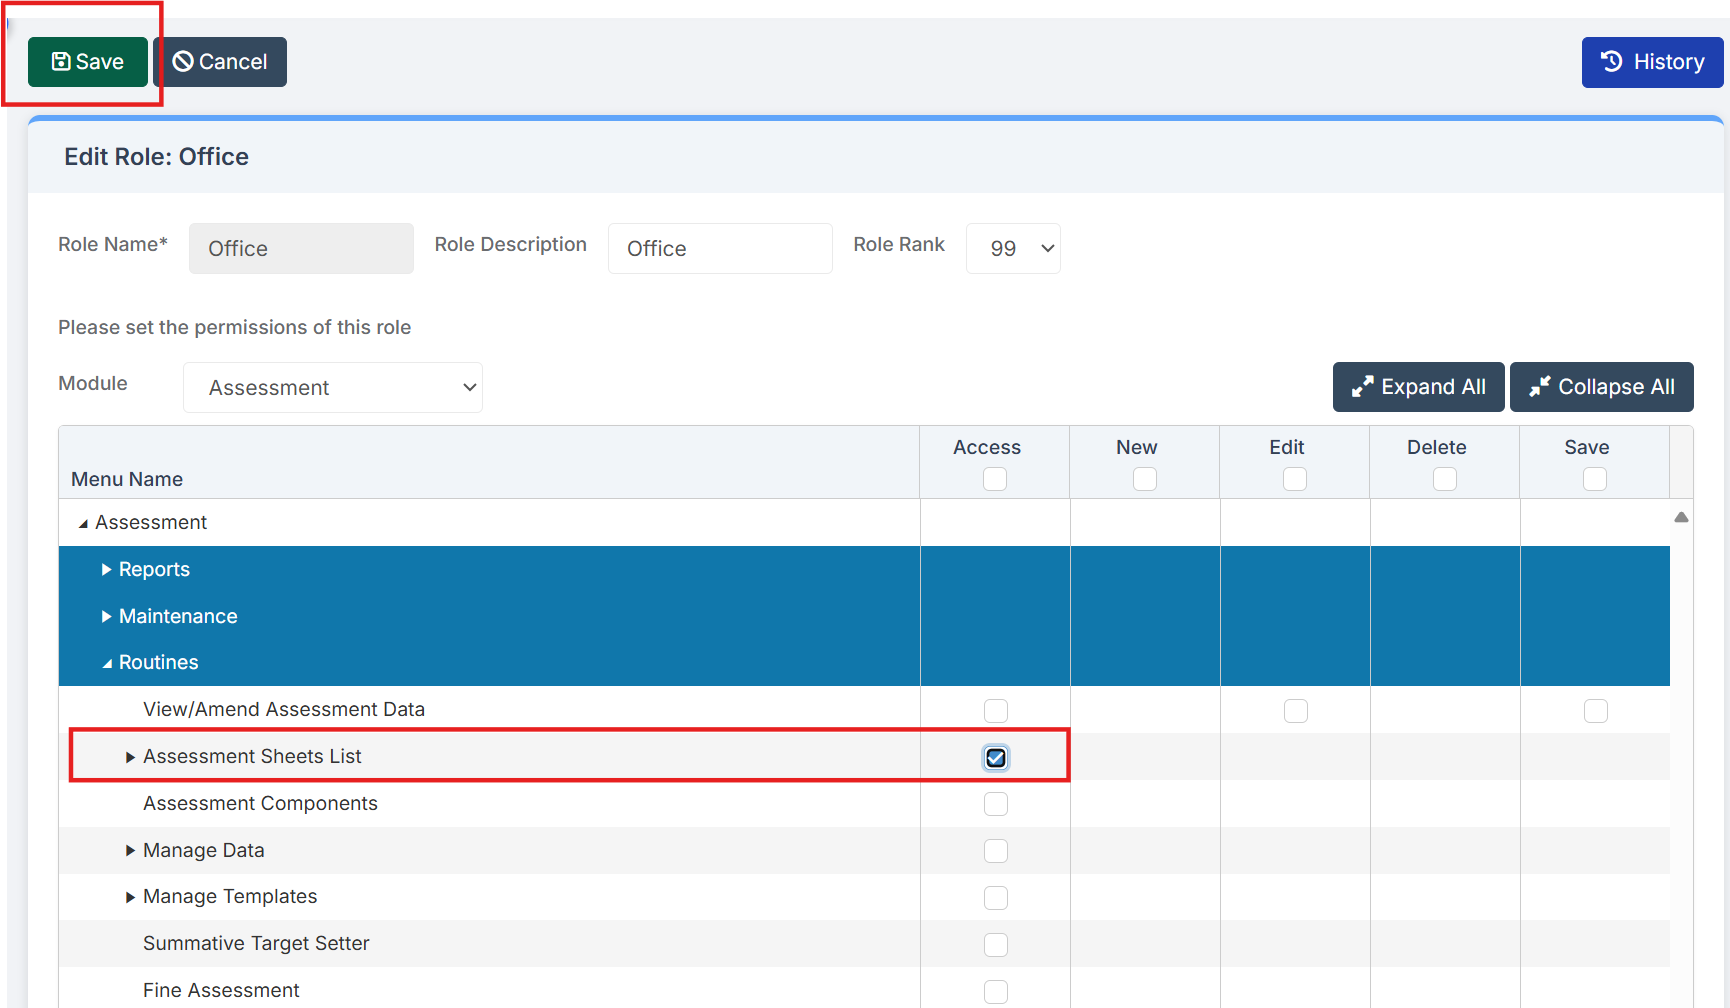Click the Role Description text field
This screenshot has width=1730, height=1008.
coord(719,248)
